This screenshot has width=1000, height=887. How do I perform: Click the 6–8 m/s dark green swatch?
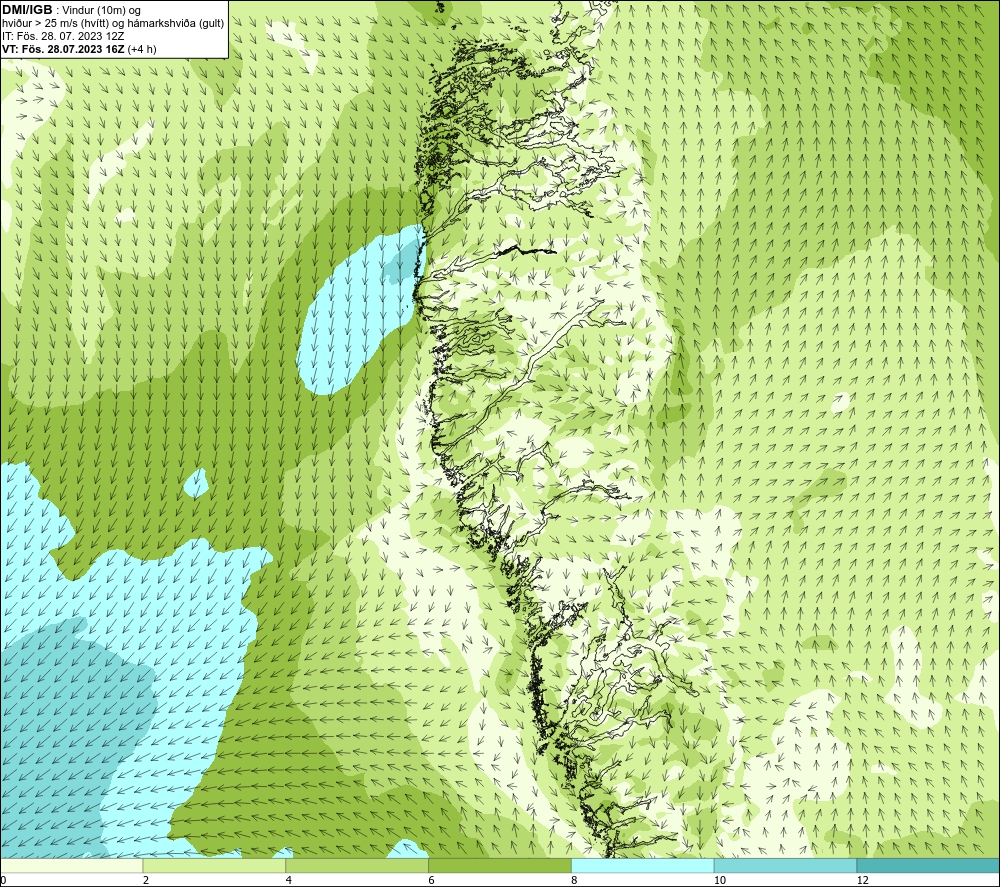click(500, 865)
